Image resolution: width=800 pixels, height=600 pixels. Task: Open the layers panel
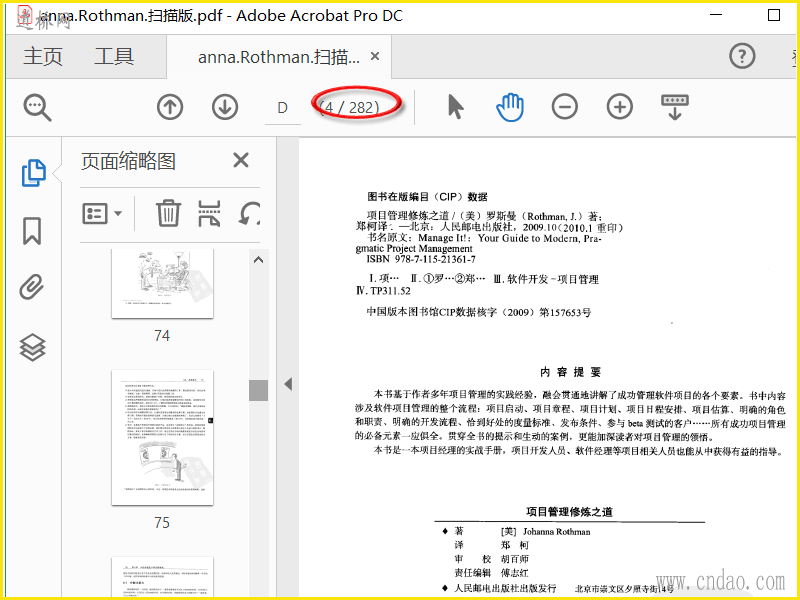tap(32, 347)
